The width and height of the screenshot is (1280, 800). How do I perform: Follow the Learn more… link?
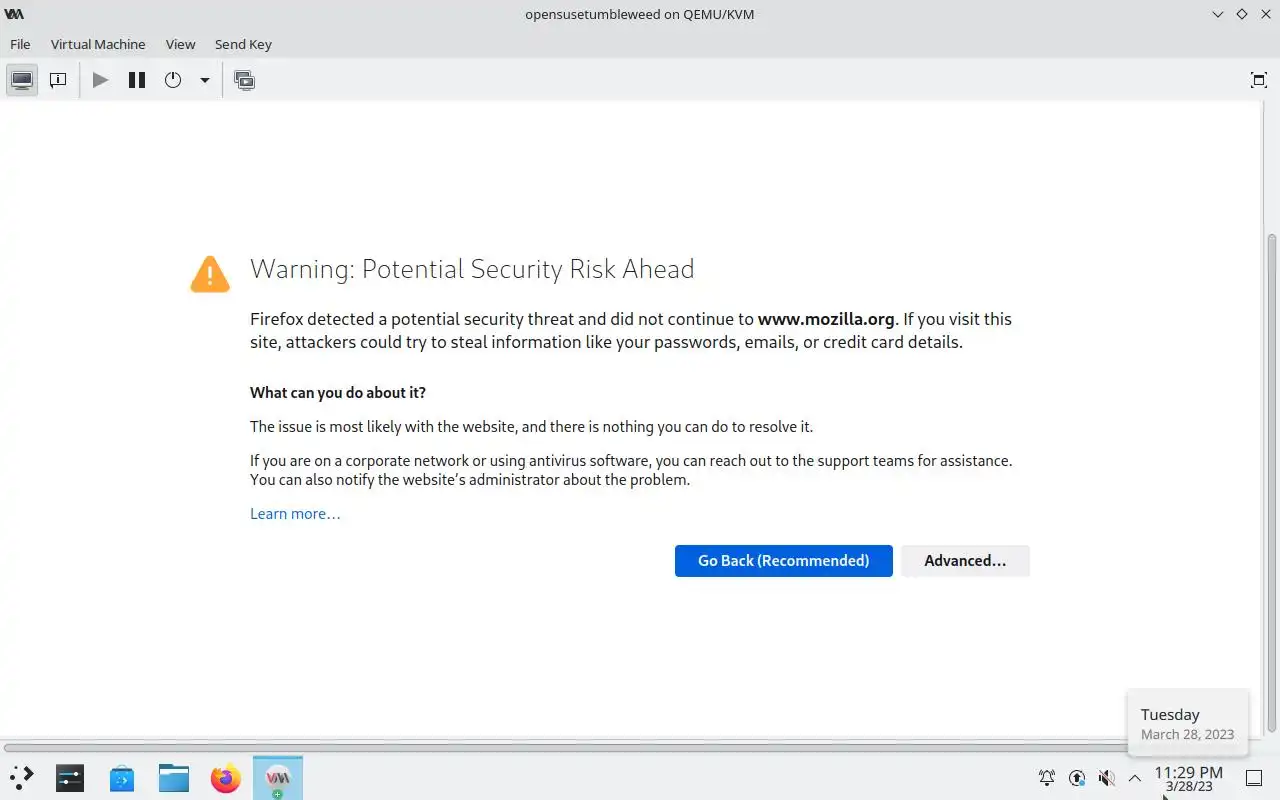(x=295, y=514)
